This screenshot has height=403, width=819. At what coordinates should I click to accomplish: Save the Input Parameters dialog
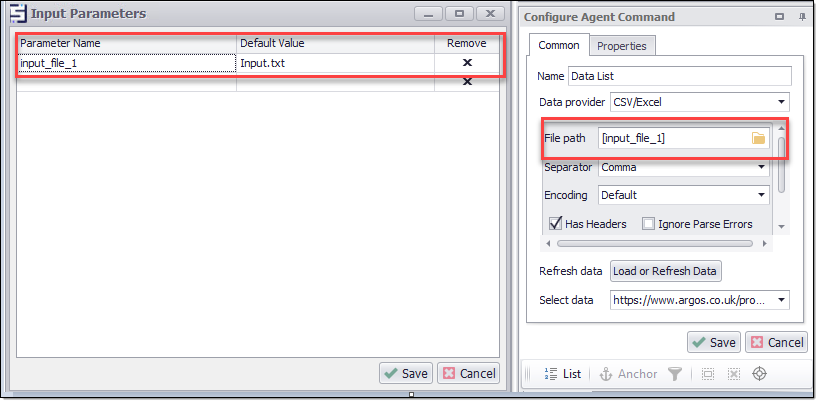[x=405, y=373]
